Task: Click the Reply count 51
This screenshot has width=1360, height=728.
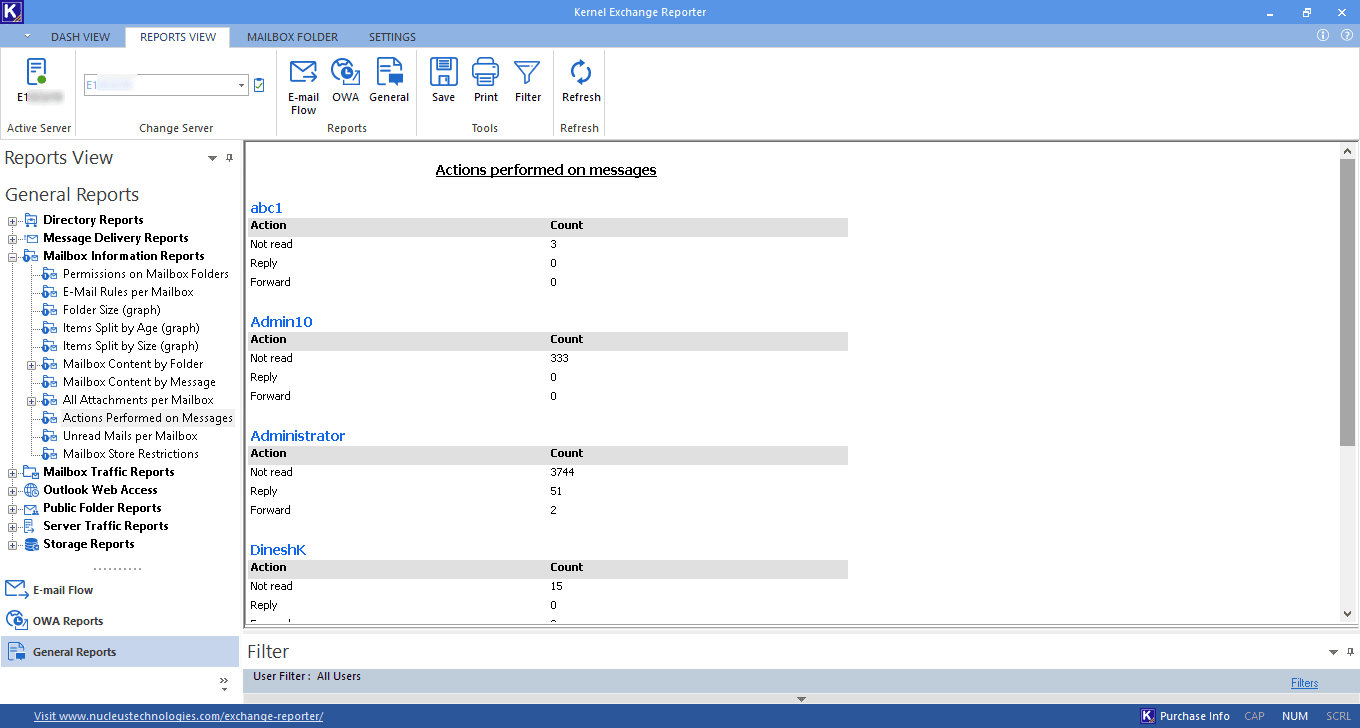Action: point(556,491)
